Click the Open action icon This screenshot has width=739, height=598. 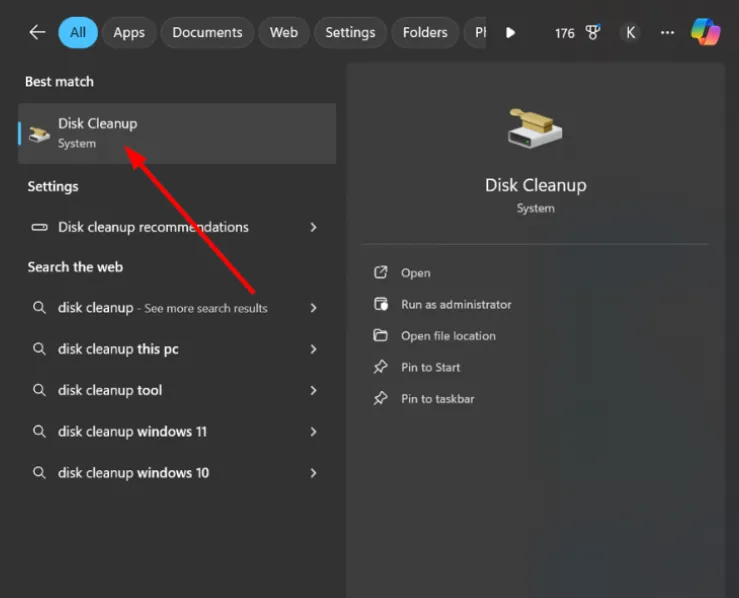(x=380, y=272)
